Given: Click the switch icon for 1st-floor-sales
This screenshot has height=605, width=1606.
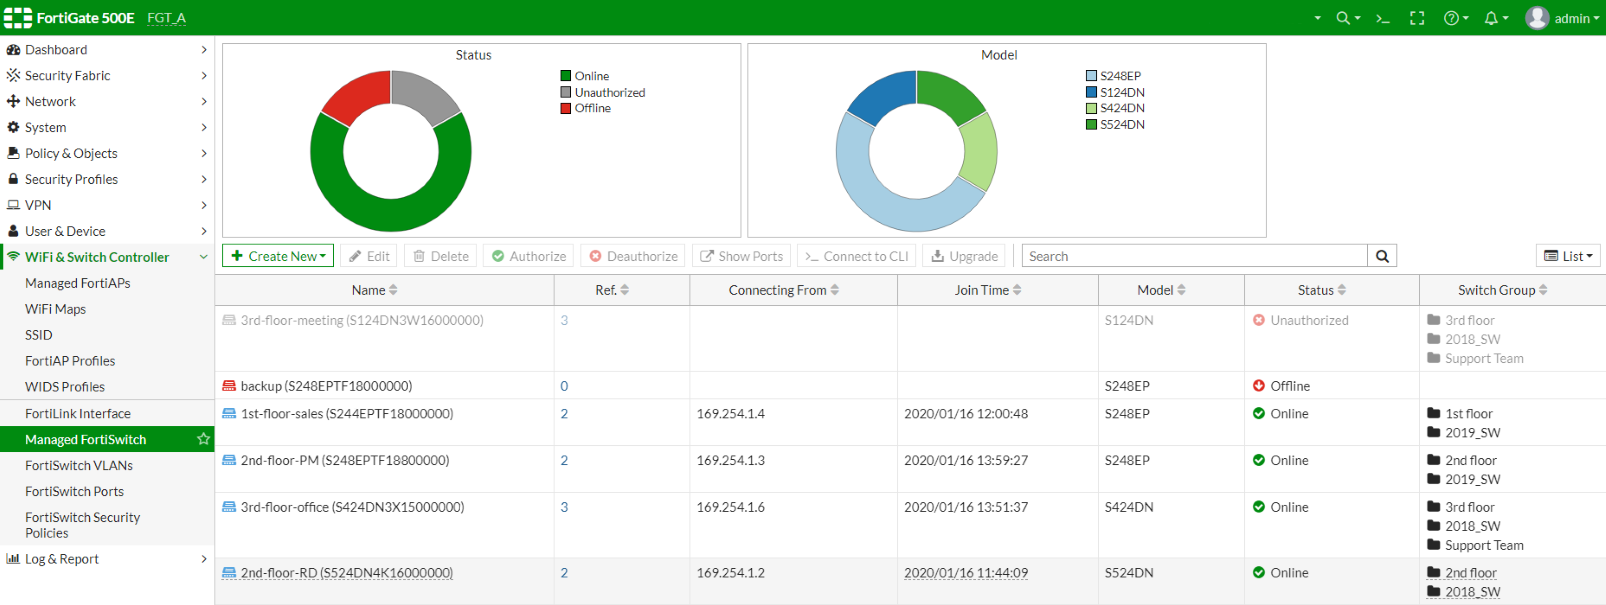Looking at the screenshot, I should 229,413.
